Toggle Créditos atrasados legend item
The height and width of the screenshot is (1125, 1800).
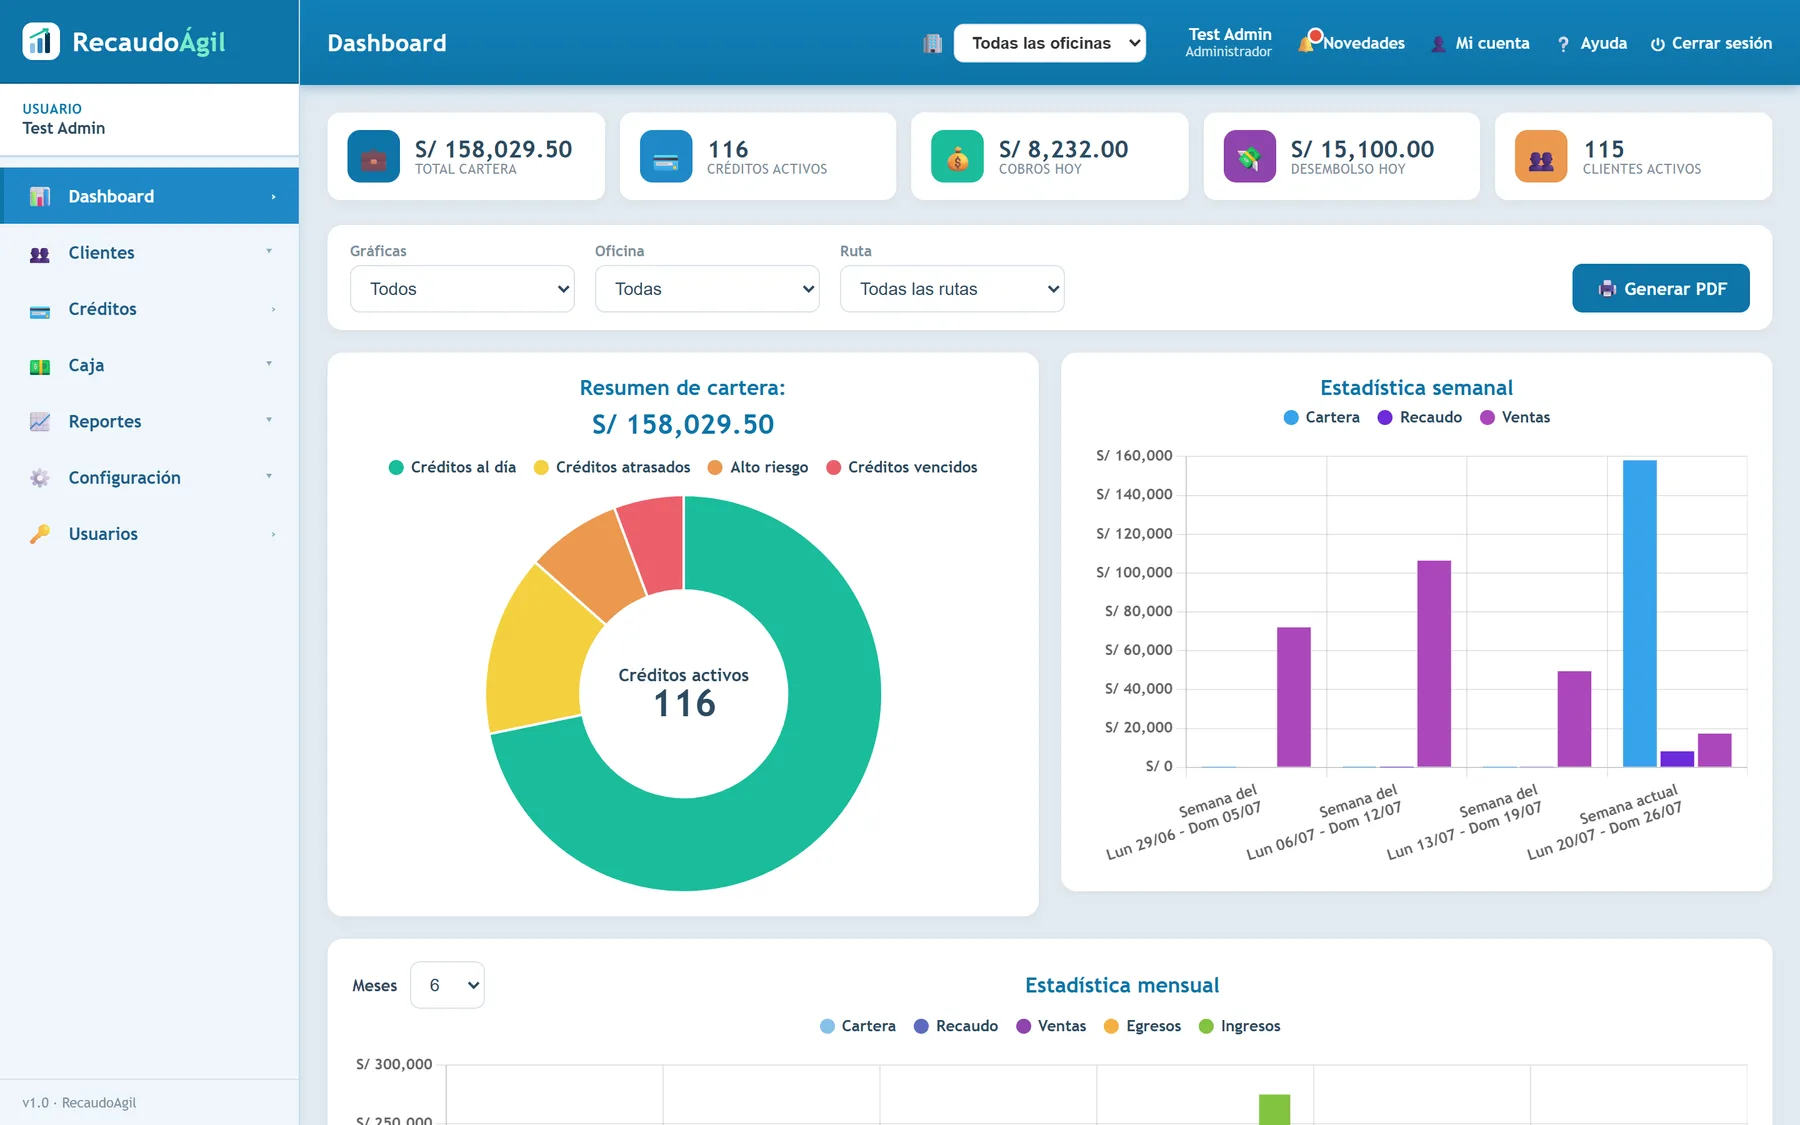pos(612,467)
